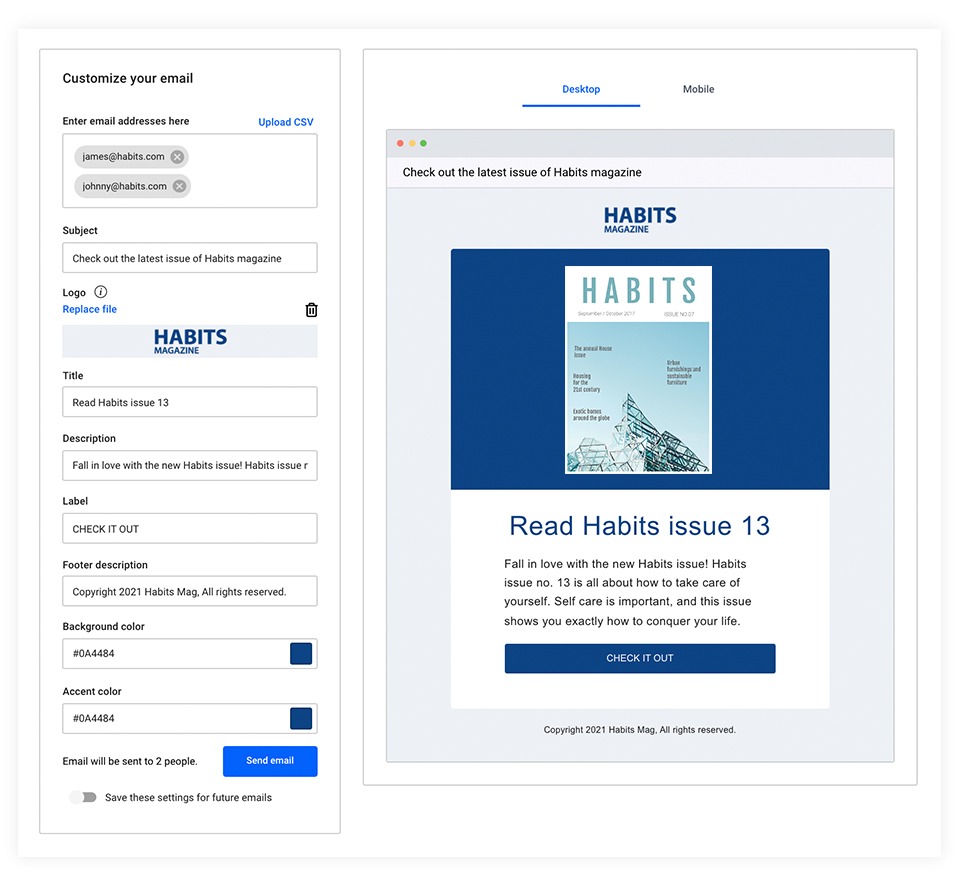Click 'Customize your email' heading
Image resolution: width=960 pixels, height=886 pixels.
pyautogui.click(x=127, y=78)
